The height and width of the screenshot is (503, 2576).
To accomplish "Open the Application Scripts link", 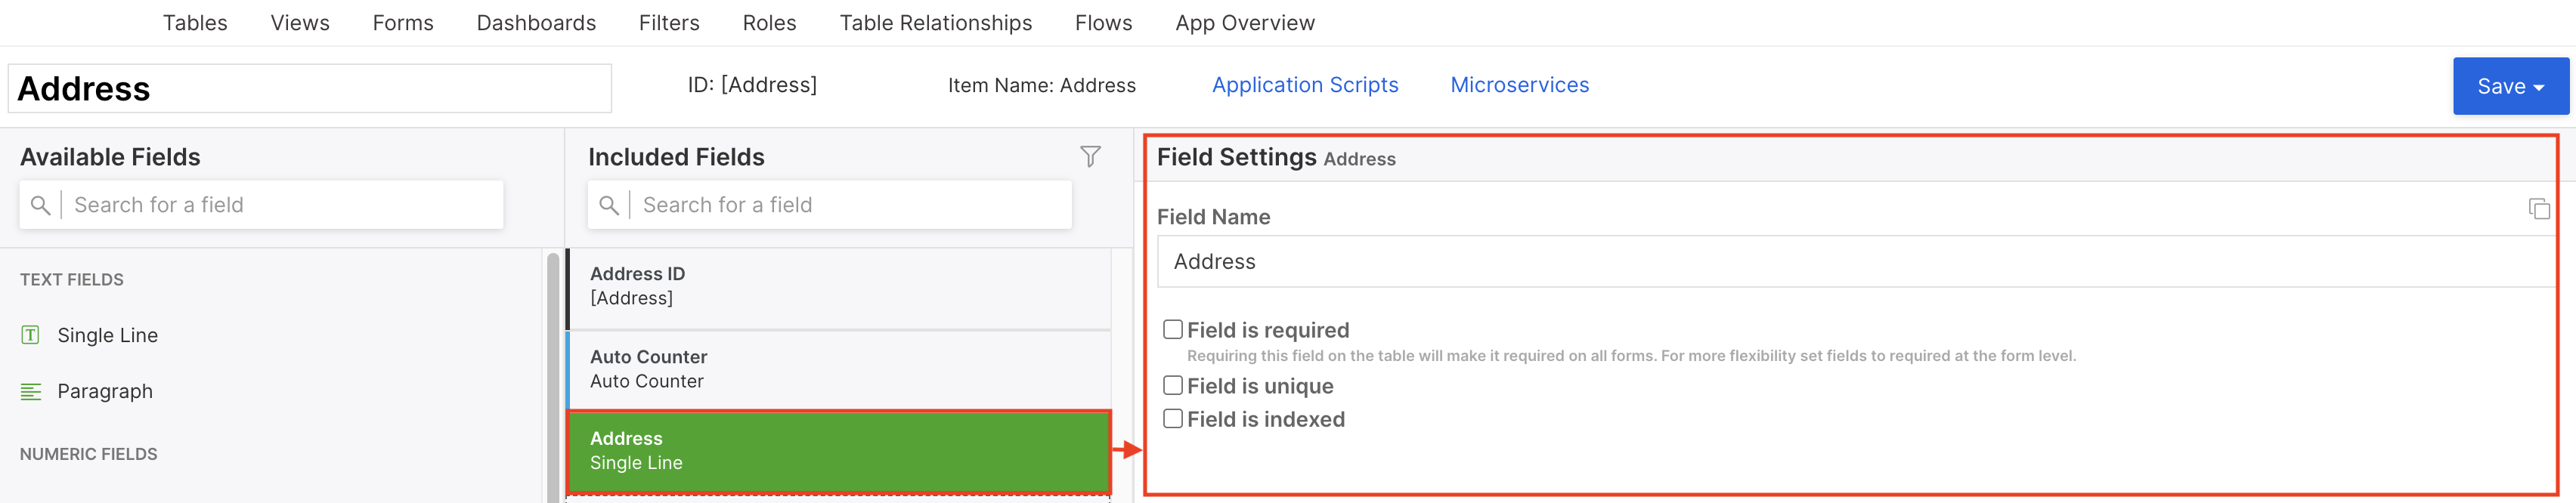I will (x=1305, y=85).
